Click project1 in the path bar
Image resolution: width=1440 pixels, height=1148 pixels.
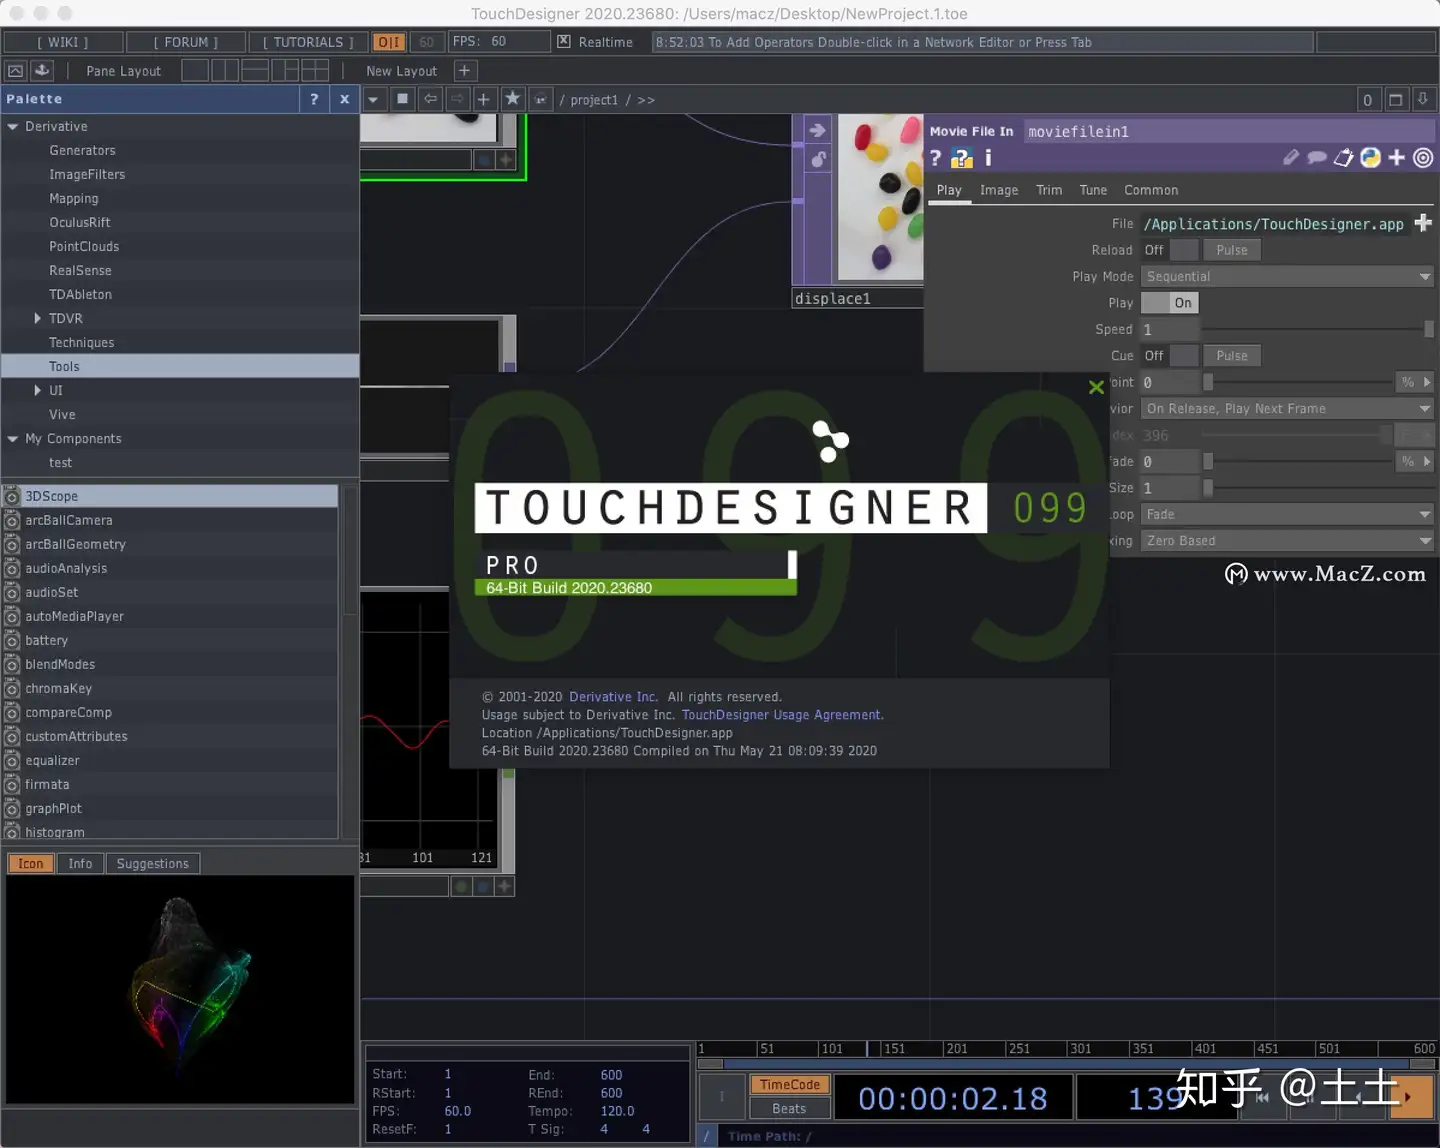(594, 100)
